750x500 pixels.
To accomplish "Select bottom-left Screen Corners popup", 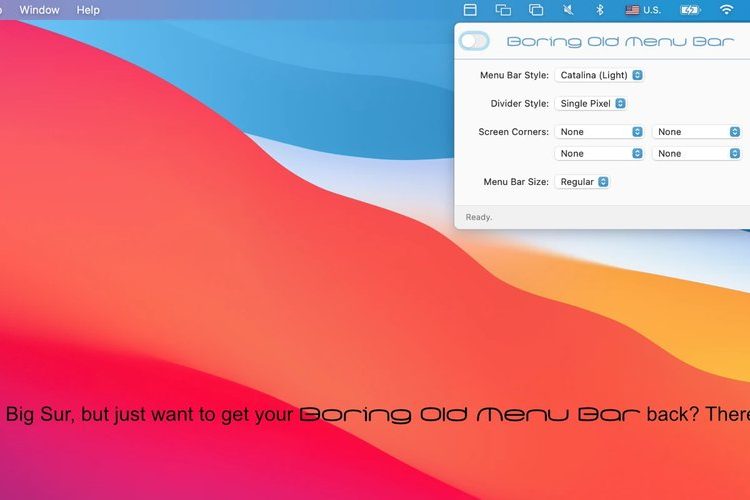I will point(599,153).
